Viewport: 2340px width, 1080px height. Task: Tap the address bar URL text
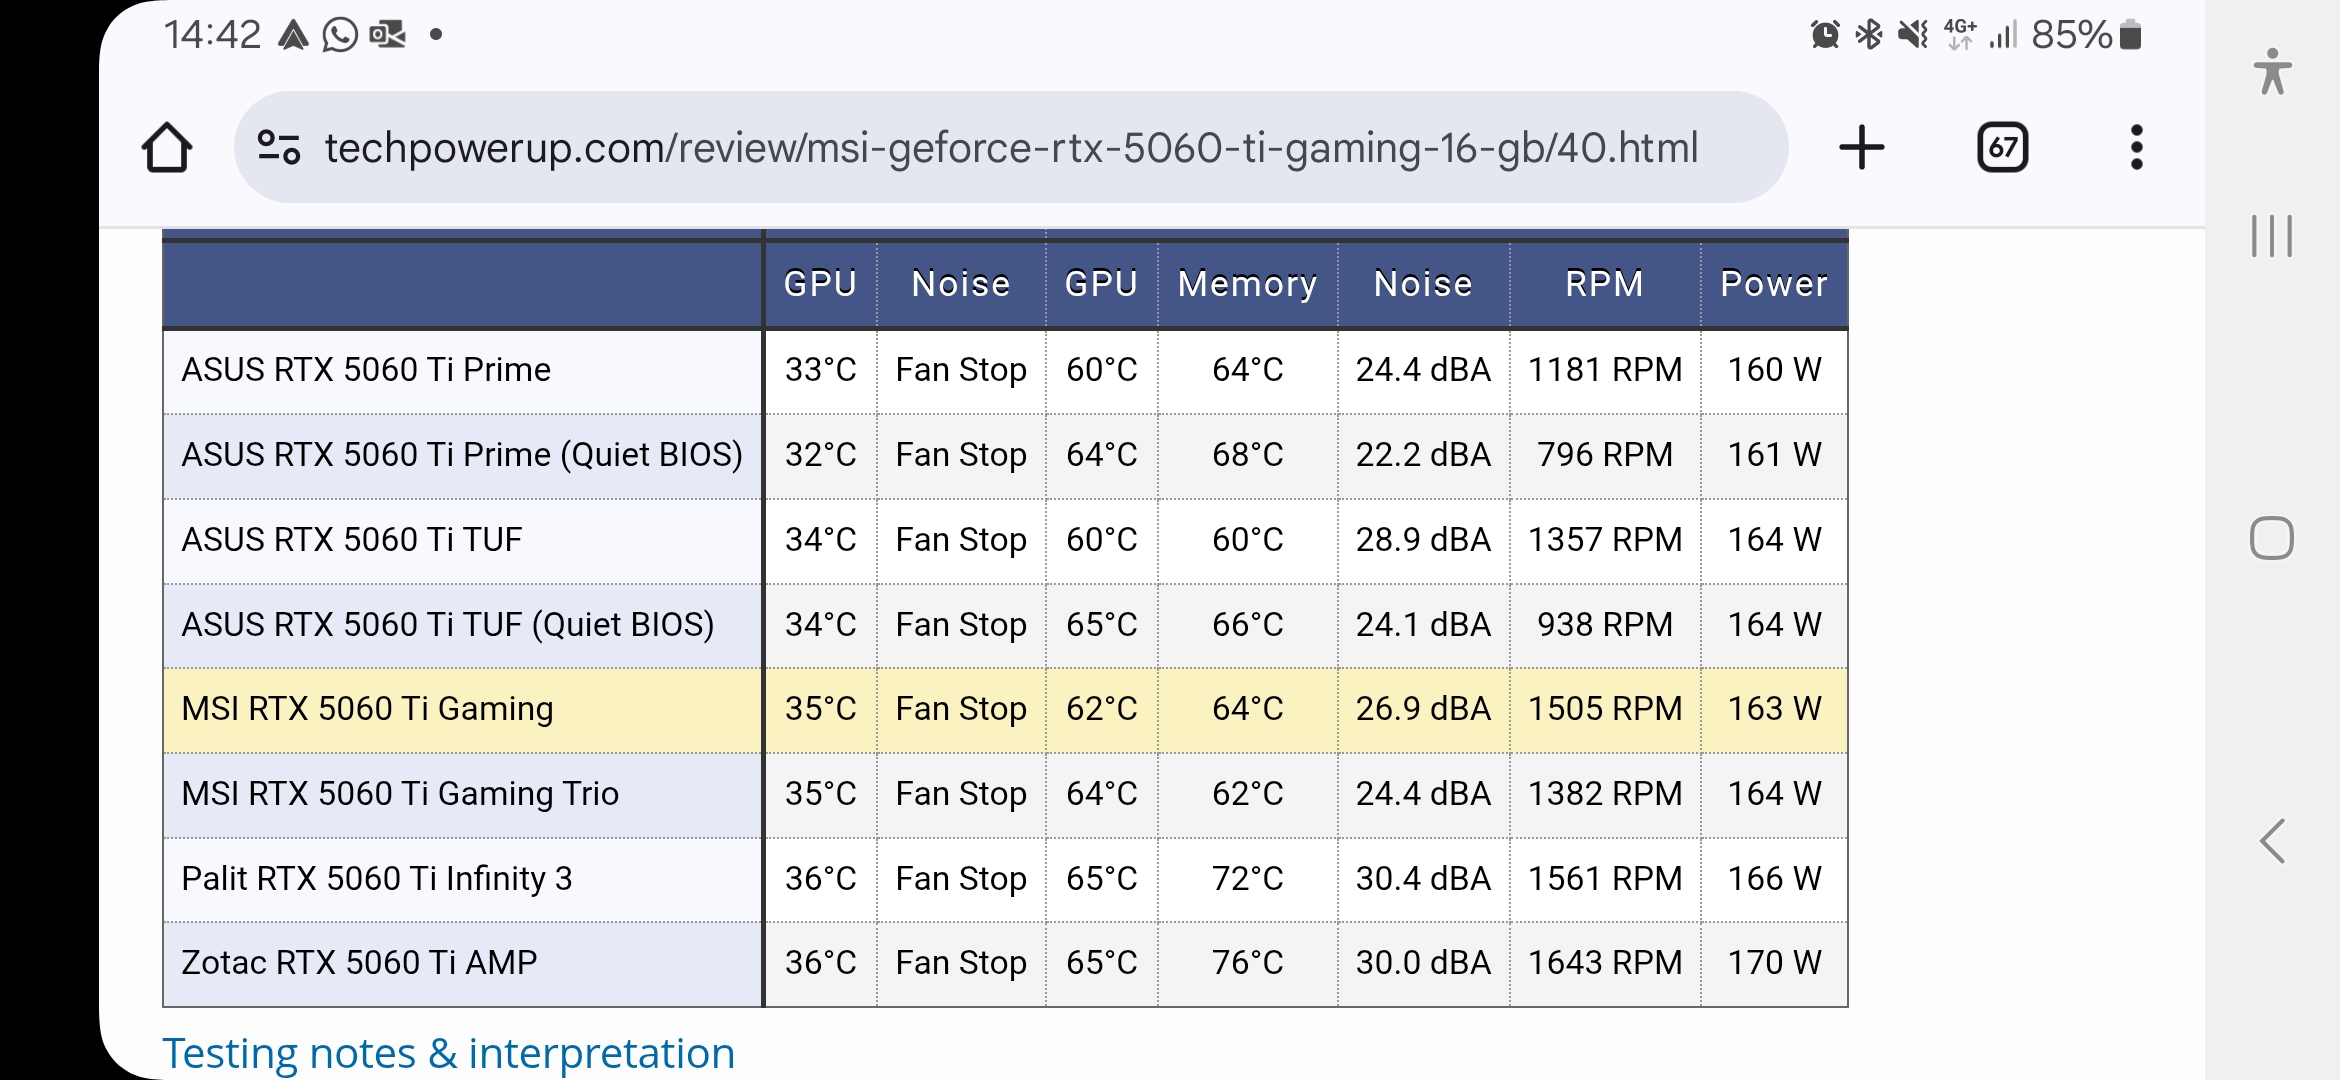coord(1010,148)
